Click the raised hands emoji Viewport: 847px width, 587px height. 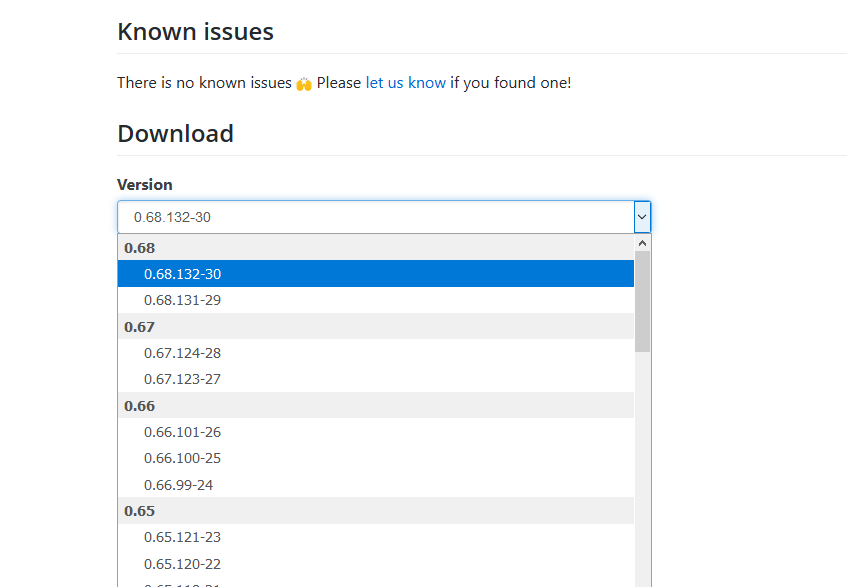click(x=304, y=84)
